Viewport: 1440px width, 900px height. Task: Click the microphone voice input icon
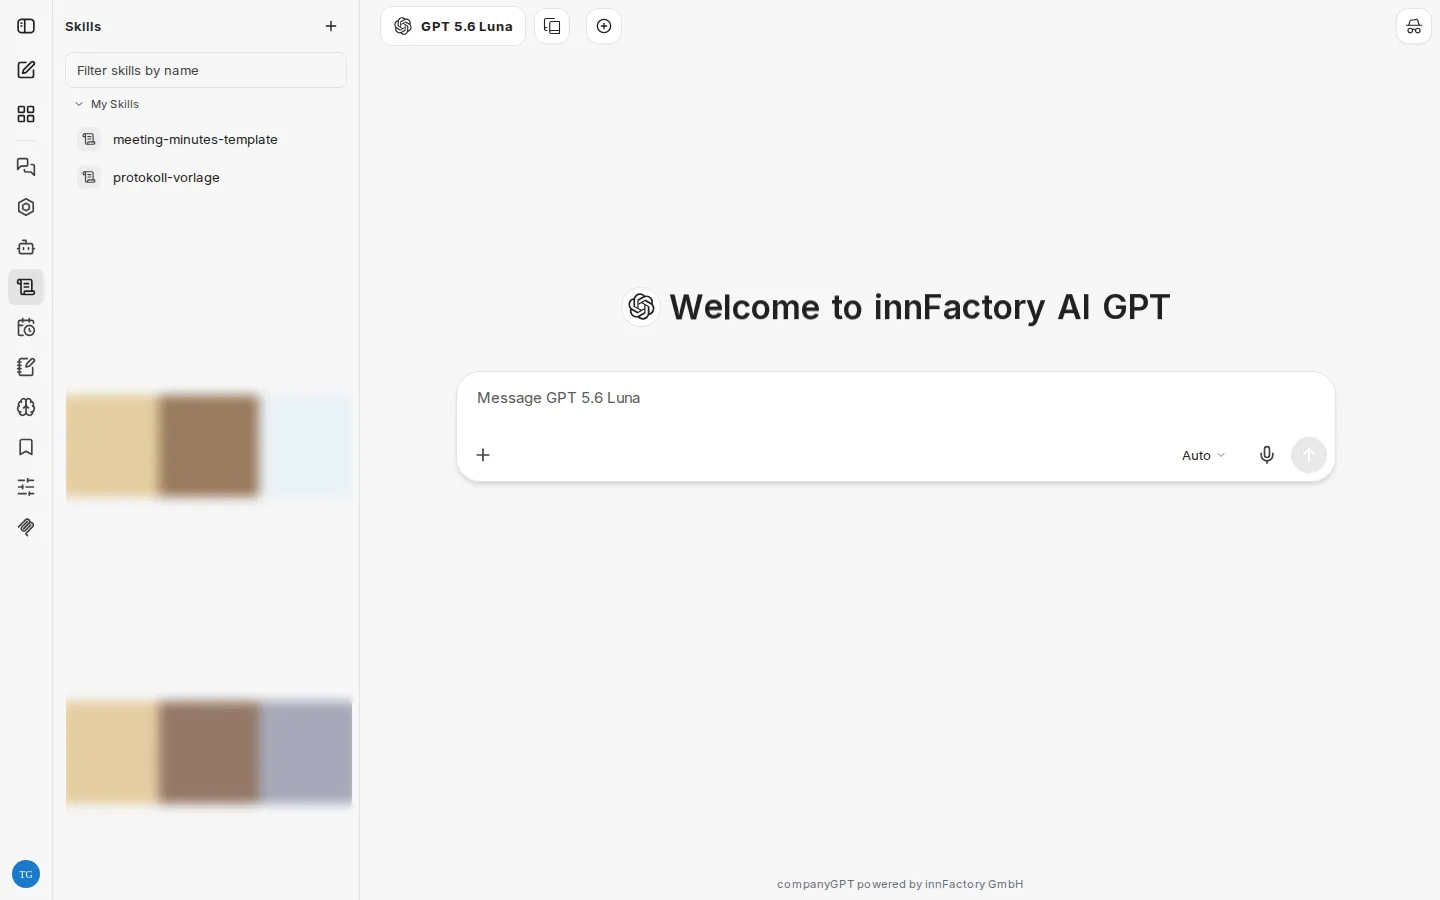click(x=1267, y=455)
